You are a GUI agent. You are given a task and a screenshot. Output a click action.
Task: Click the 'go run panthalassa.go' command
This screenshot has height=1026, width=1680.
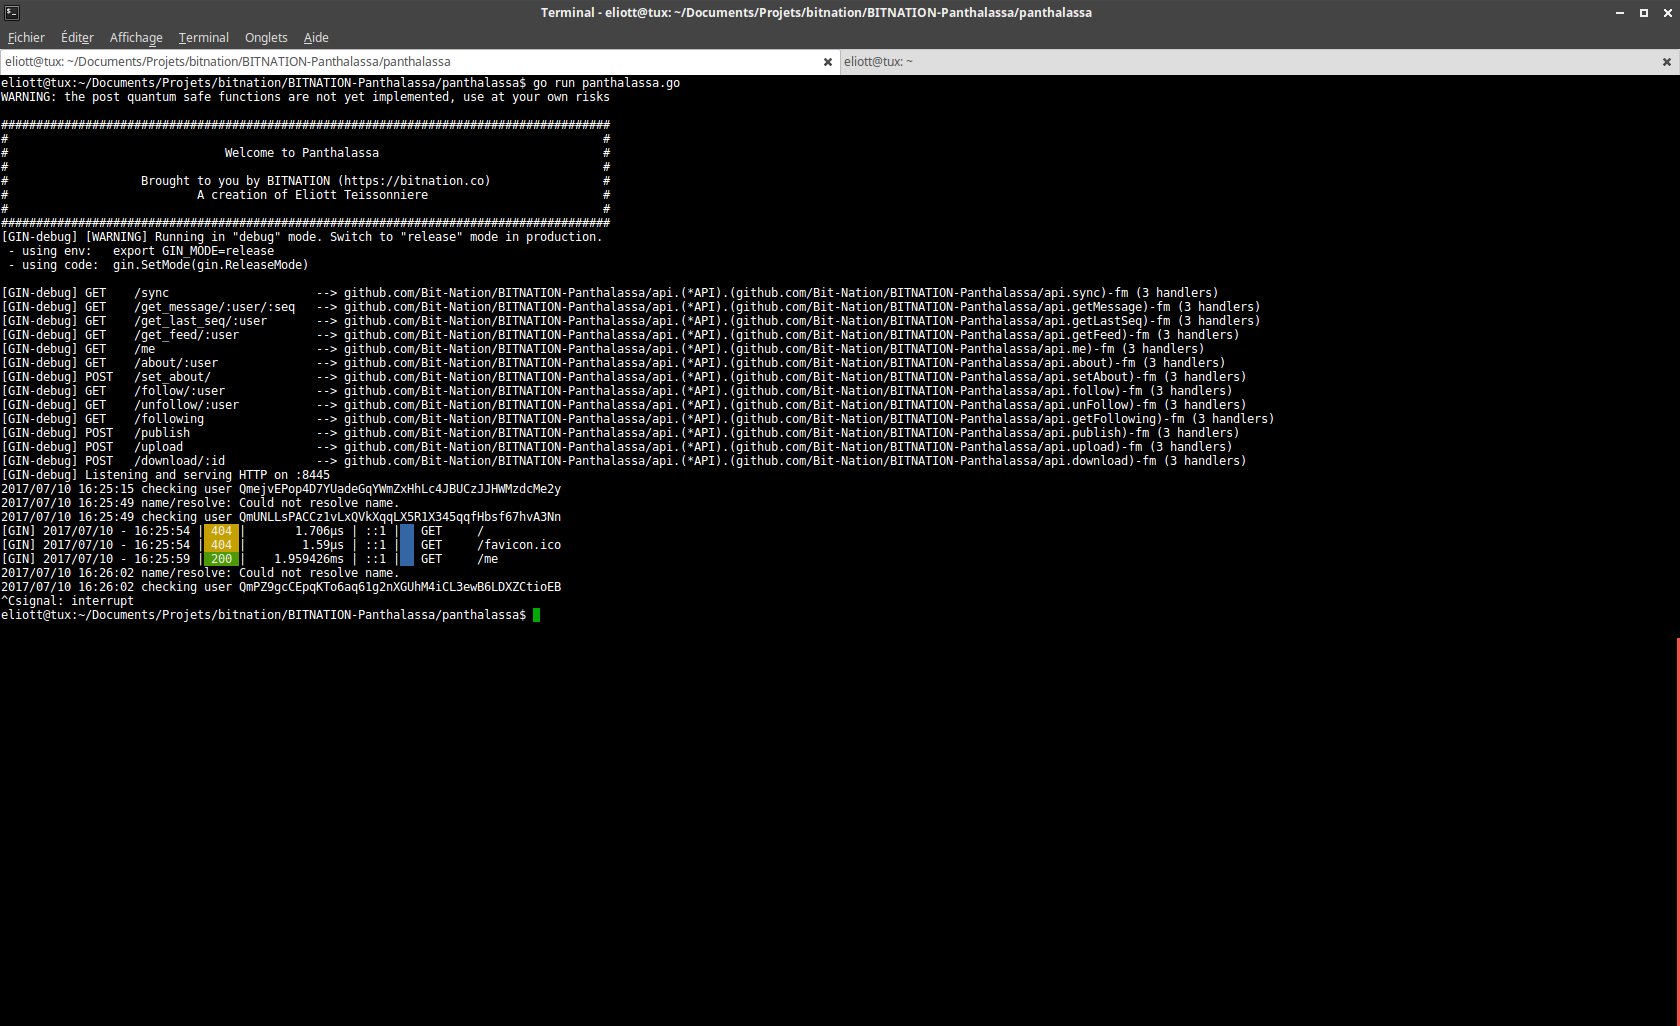coord(606,83)
